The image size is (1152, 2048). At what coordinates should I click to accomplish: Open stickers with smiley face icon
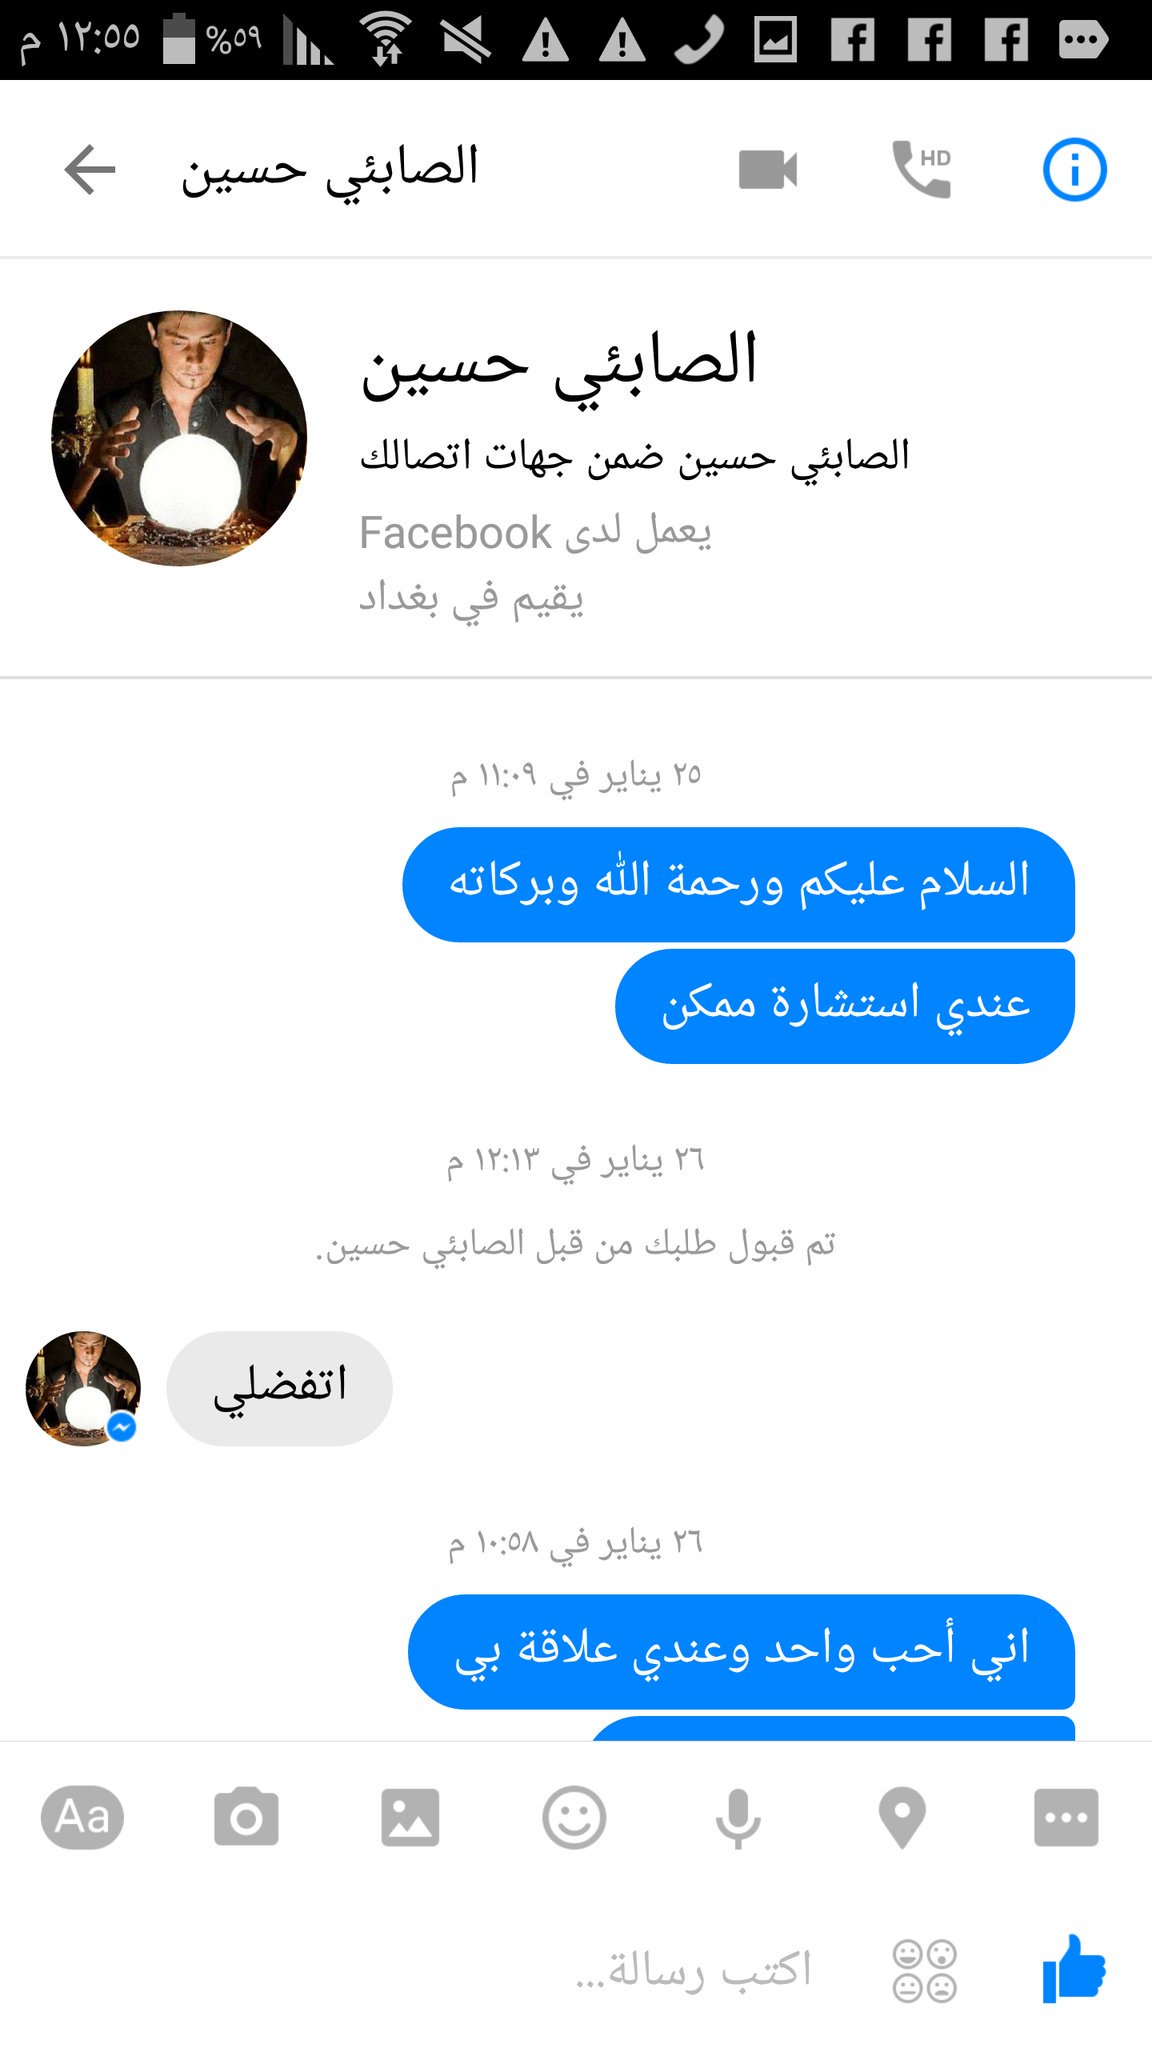tap(574, 1817)
